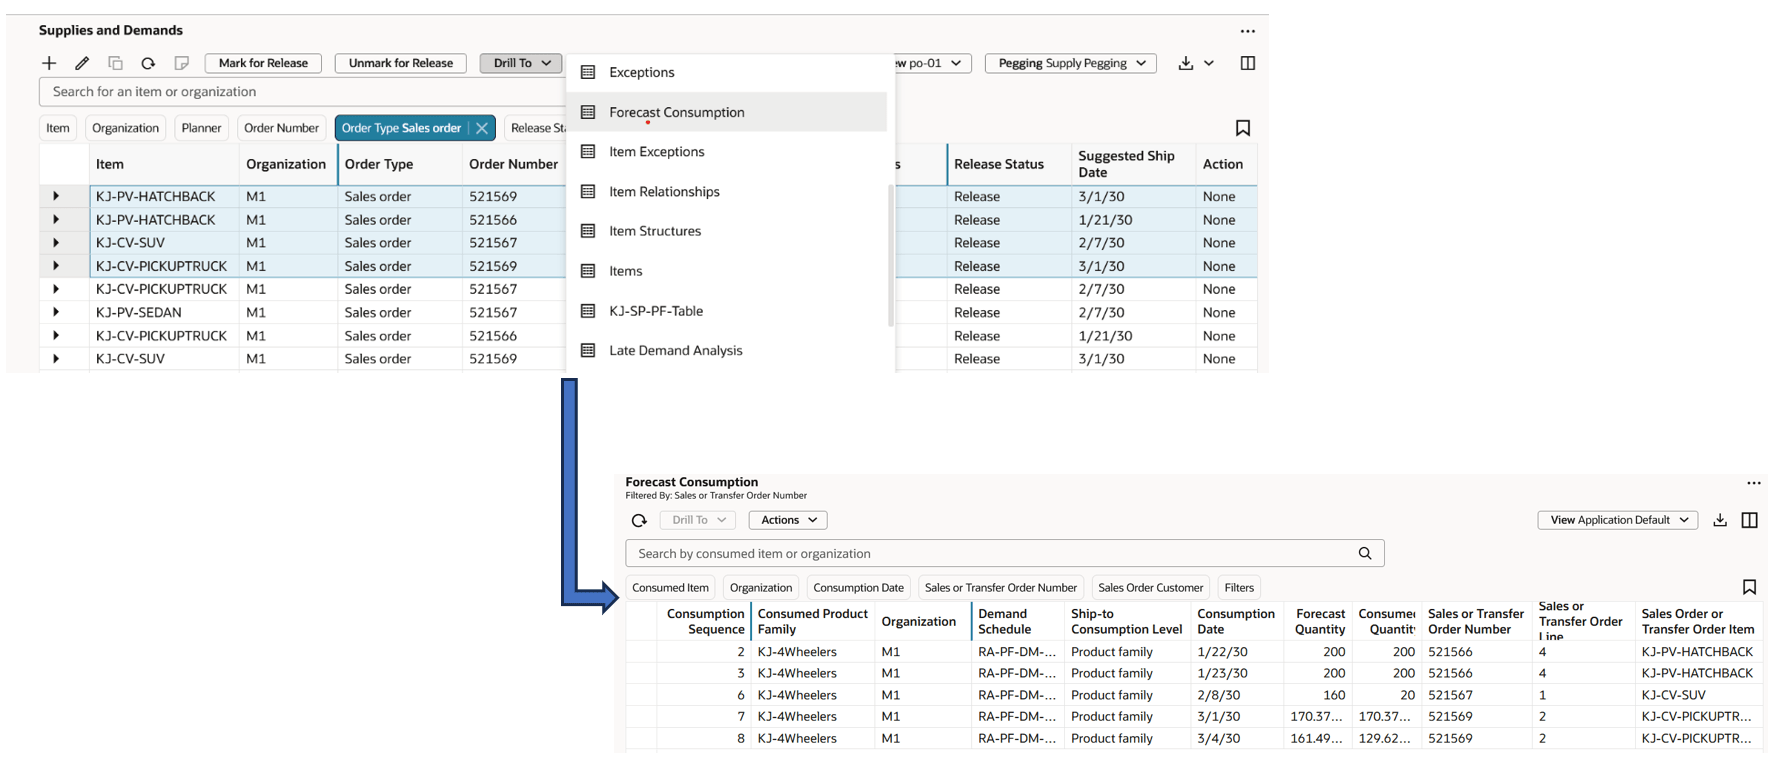Click the duplicate row icon
Image resolution: width=1786 pixels, height=763 pixels.
point(115,63)
